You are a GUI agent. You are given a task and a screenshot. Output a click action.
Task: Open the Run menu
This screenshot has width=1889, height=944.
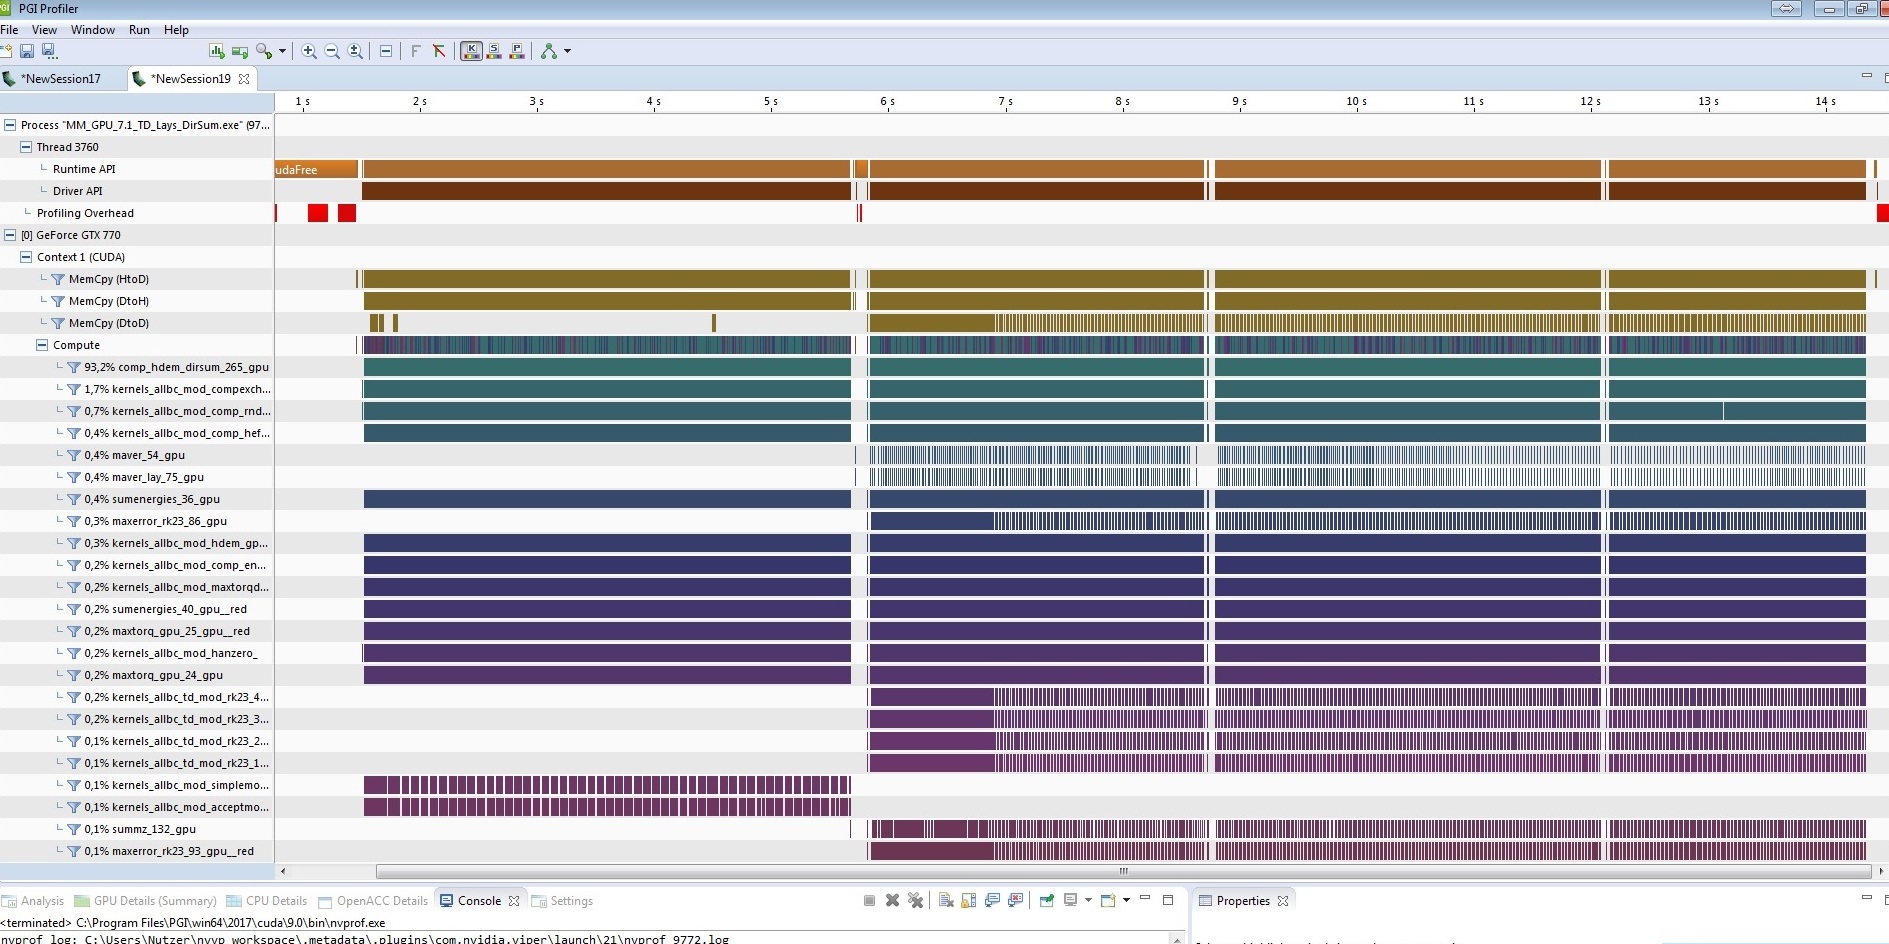(x=139, y=30)
